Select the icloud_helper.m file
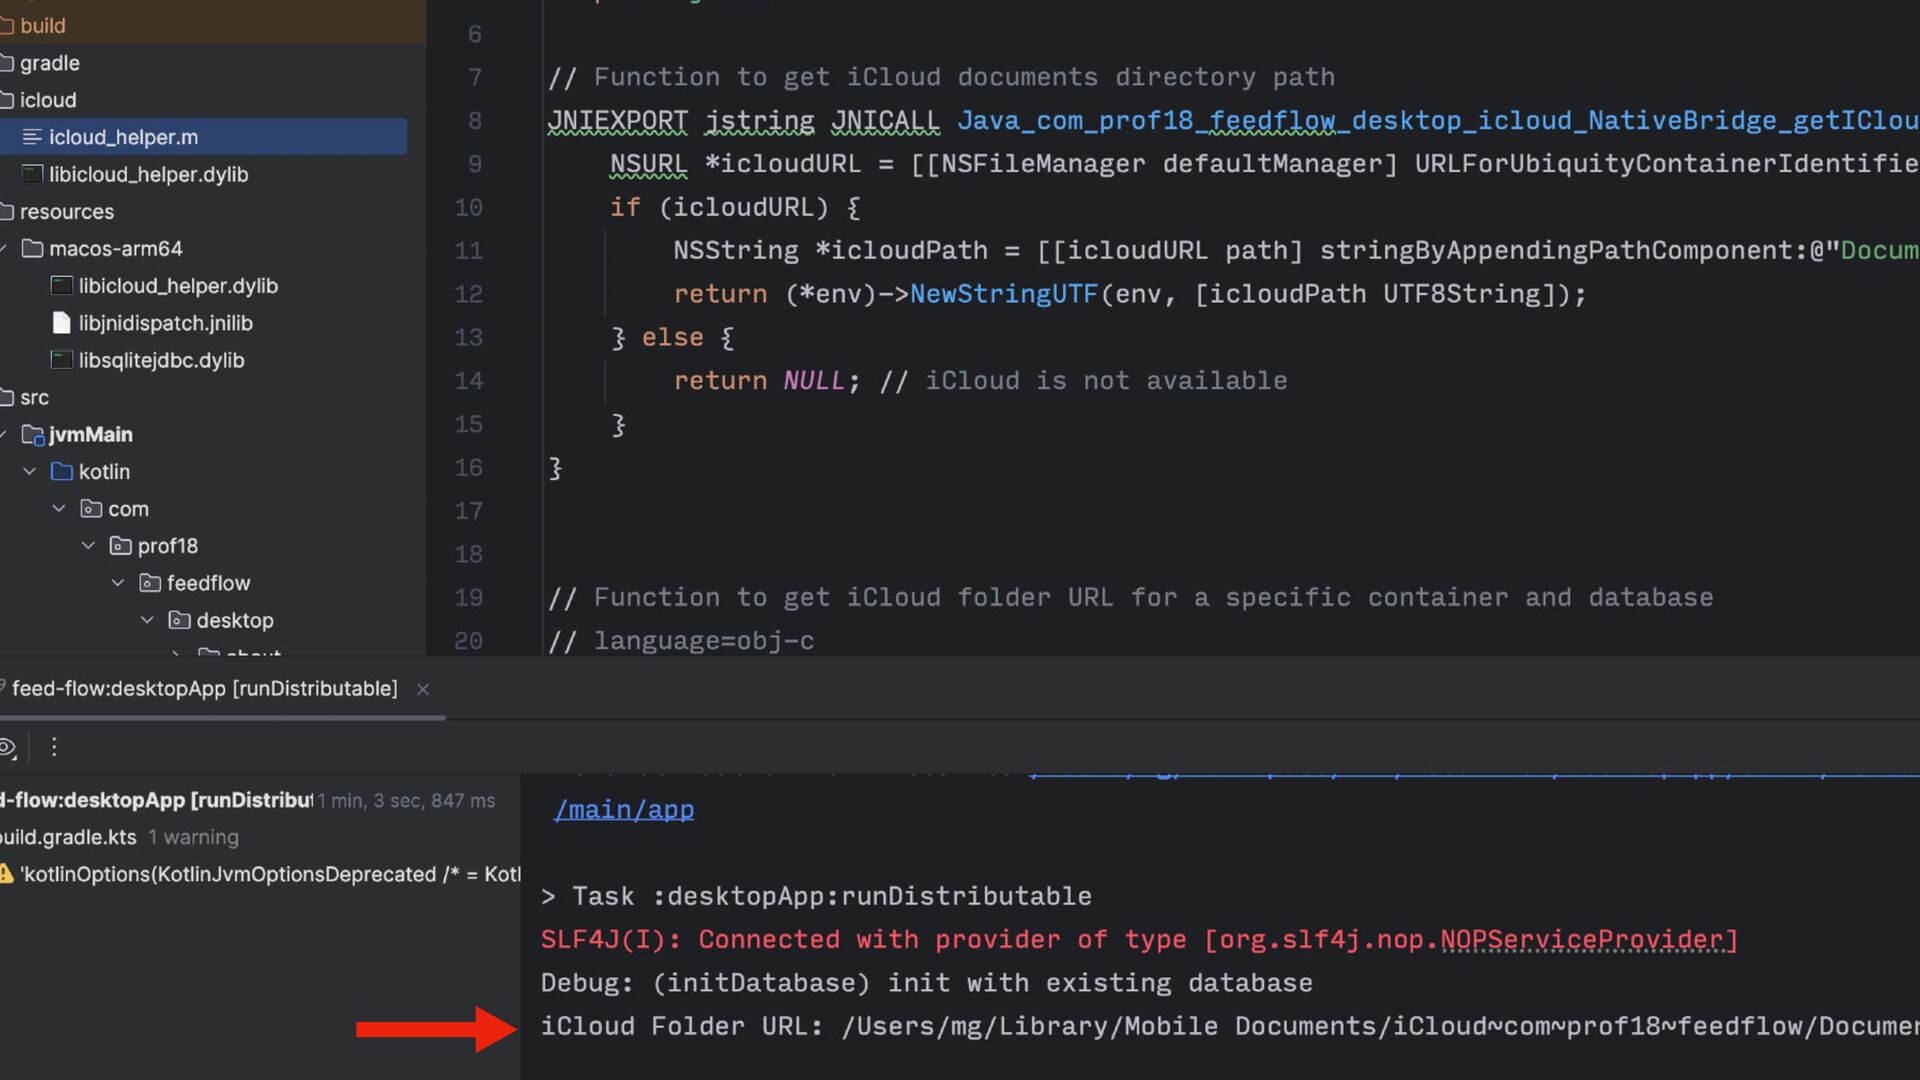This screenshot has width=1920, height=1080. click(x=123, y=137)
